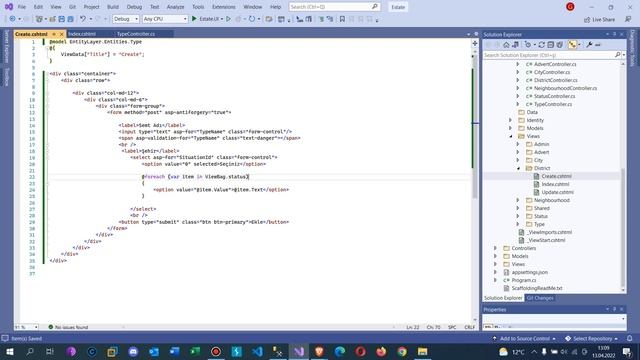The height and width of the screenshot is (360, 640).
Task: Select Update.cshtml in Solution Explorer
Action: 558,192
